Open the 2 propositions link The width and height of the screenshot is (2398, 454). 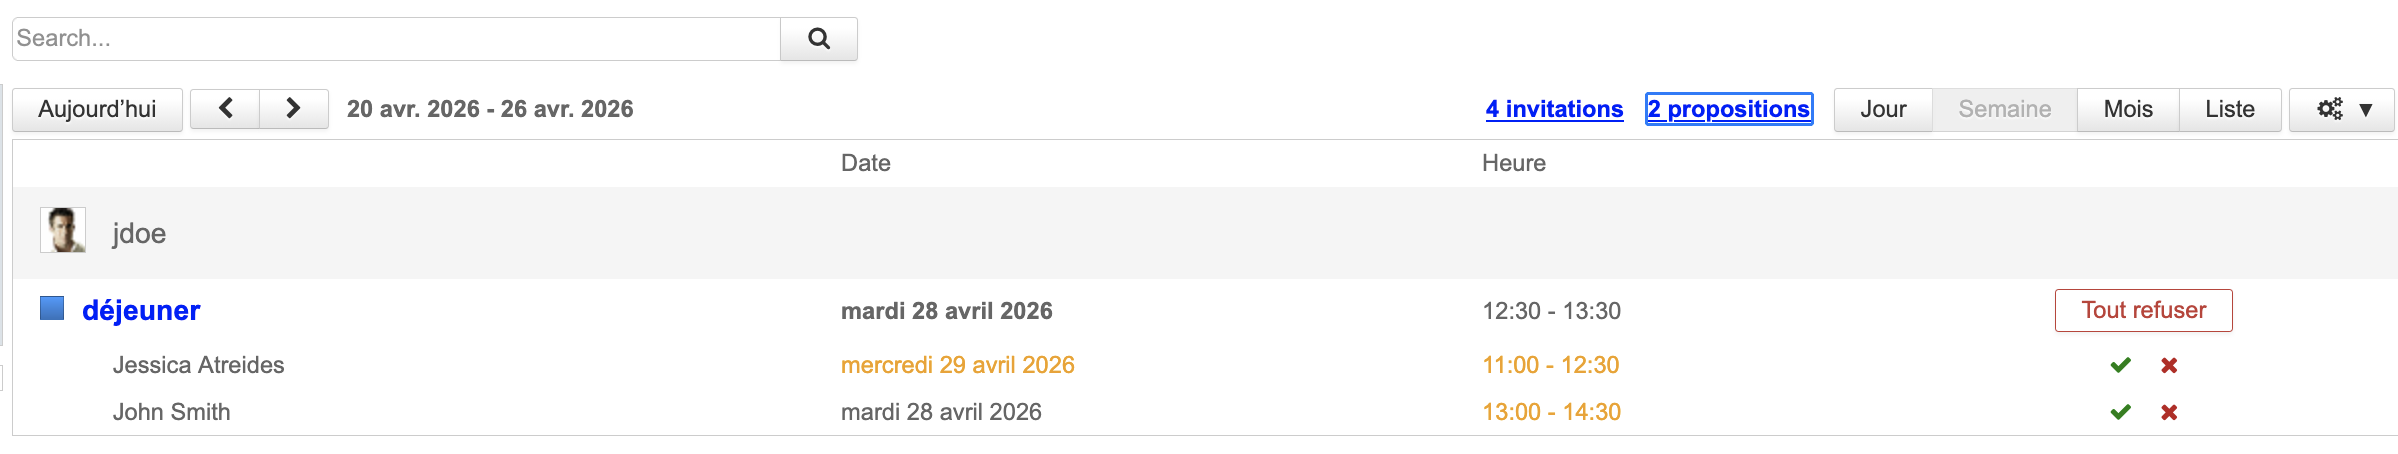coord(1728,109)
